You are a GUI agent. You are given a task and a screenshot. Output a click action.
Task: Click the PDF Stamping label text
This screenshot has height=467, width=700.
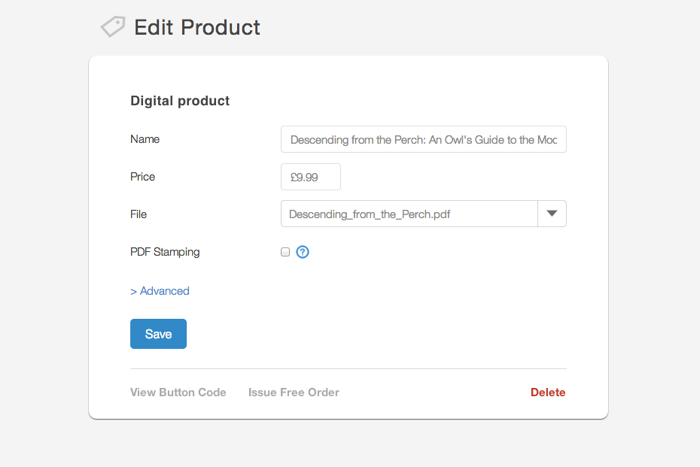click(x=165, y=252)
